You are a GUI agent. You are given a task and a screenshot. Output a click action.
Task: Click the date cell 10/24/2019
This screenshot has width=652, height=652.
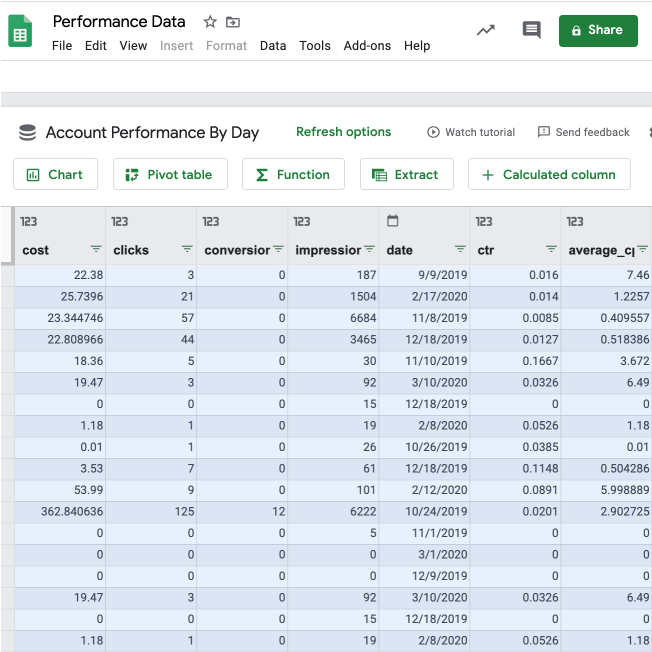pos(424,511)
